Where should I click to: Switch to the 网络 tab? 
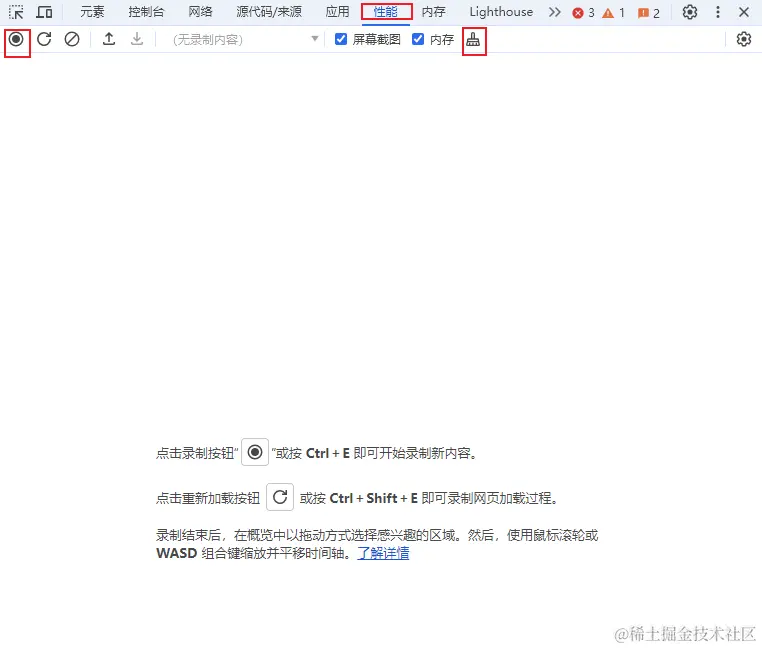(x=200, y=12)
